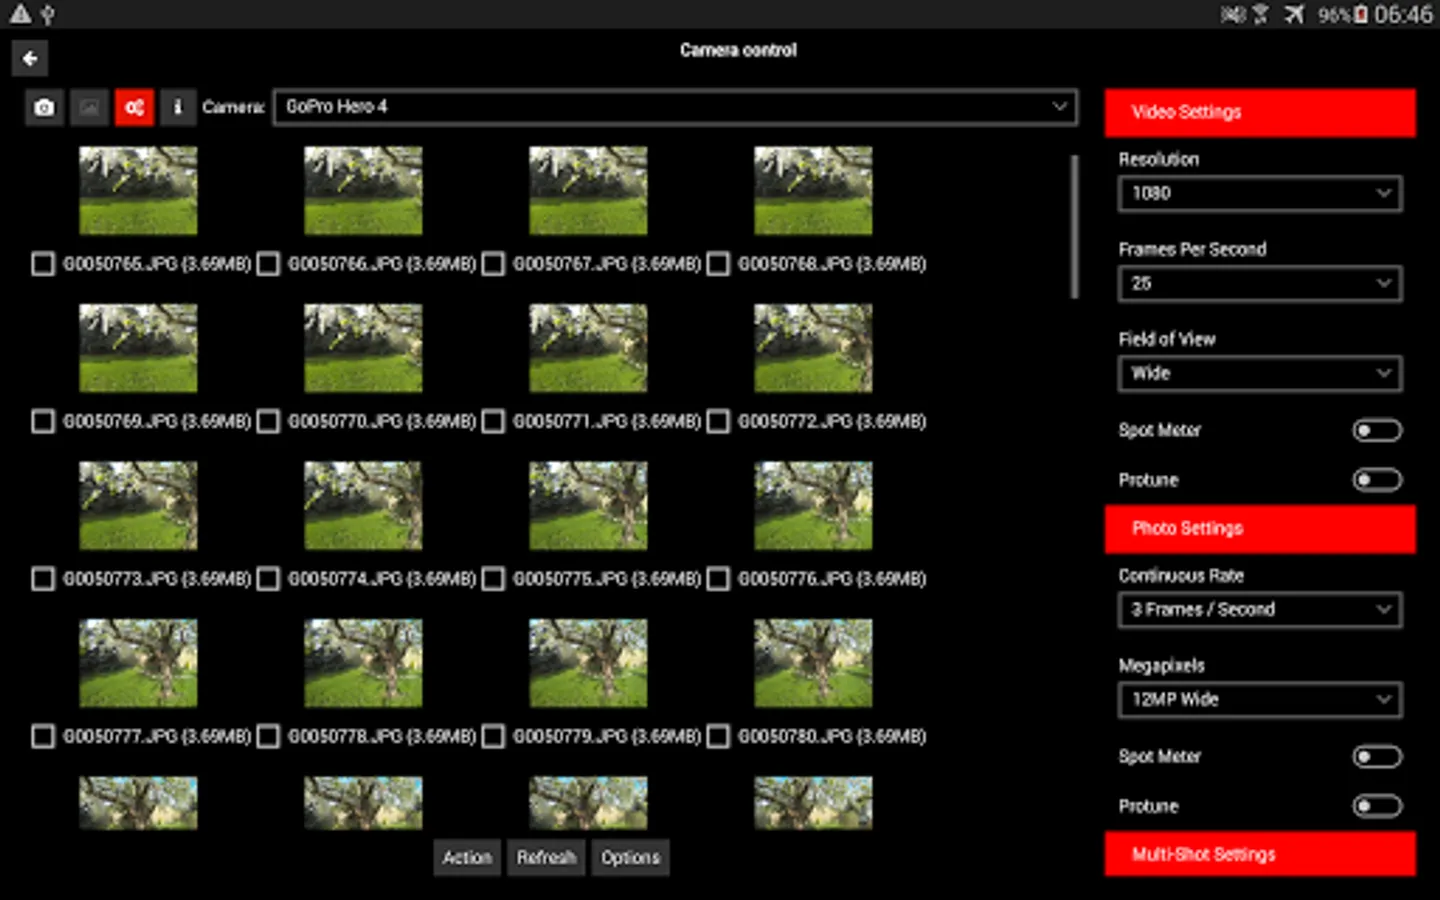Tick the G0050774.JPG checkbox

tap(268, 579)
